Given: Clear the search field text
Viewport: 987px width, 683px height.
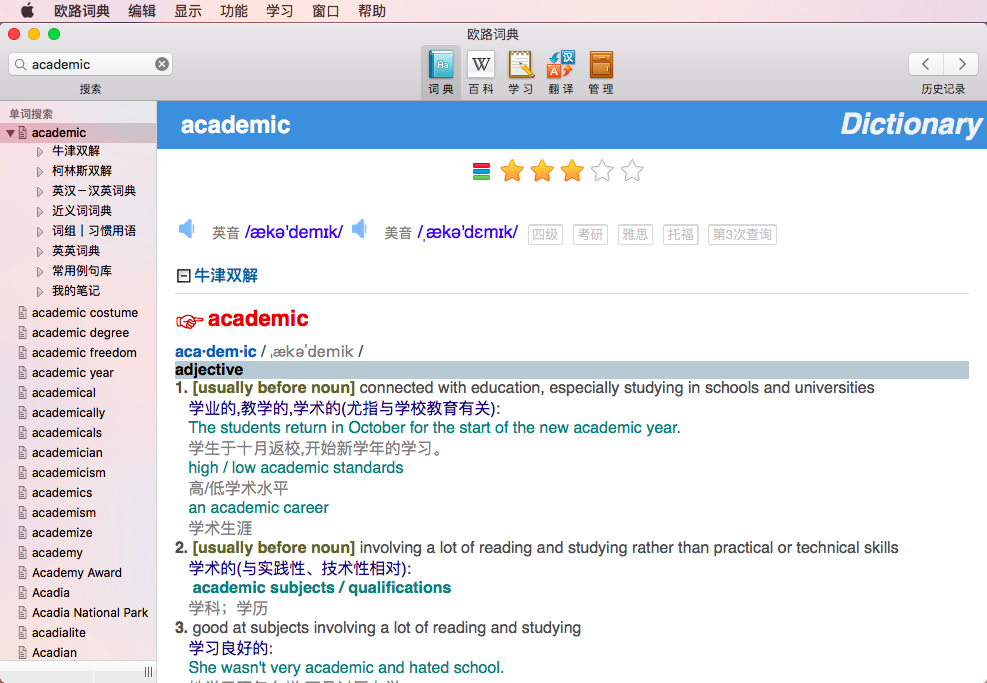Looking at the screenshot, I should pos(162,64).
